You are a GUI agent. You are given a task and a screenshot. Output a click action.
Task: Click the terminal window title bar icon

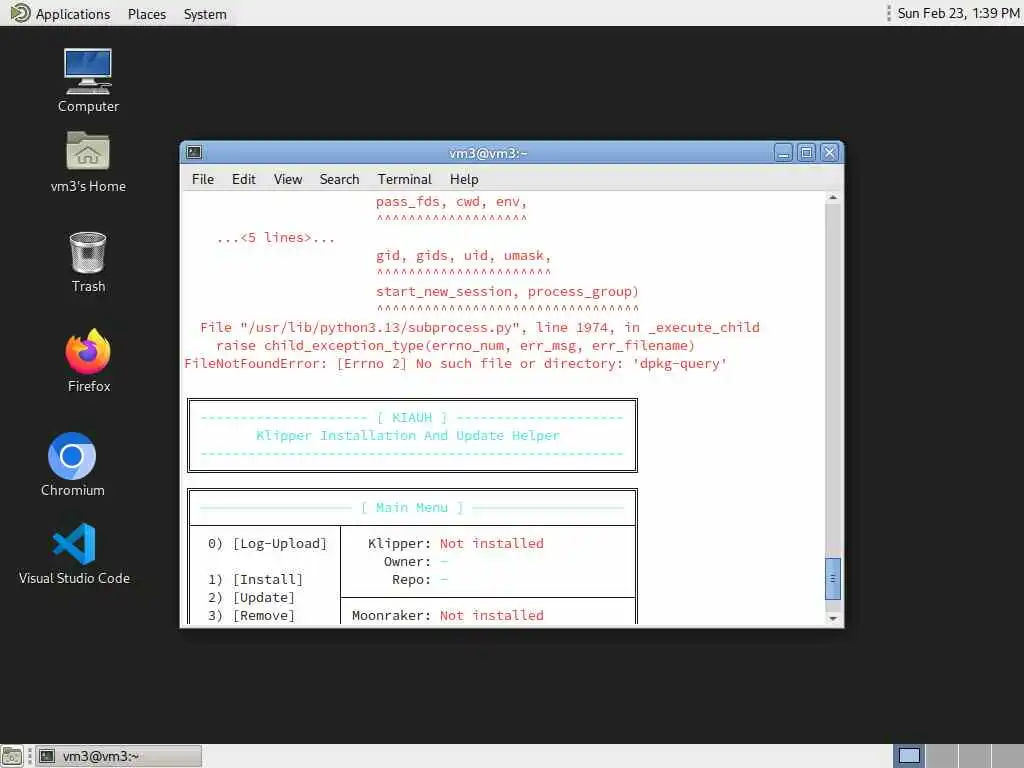(194, 153)
